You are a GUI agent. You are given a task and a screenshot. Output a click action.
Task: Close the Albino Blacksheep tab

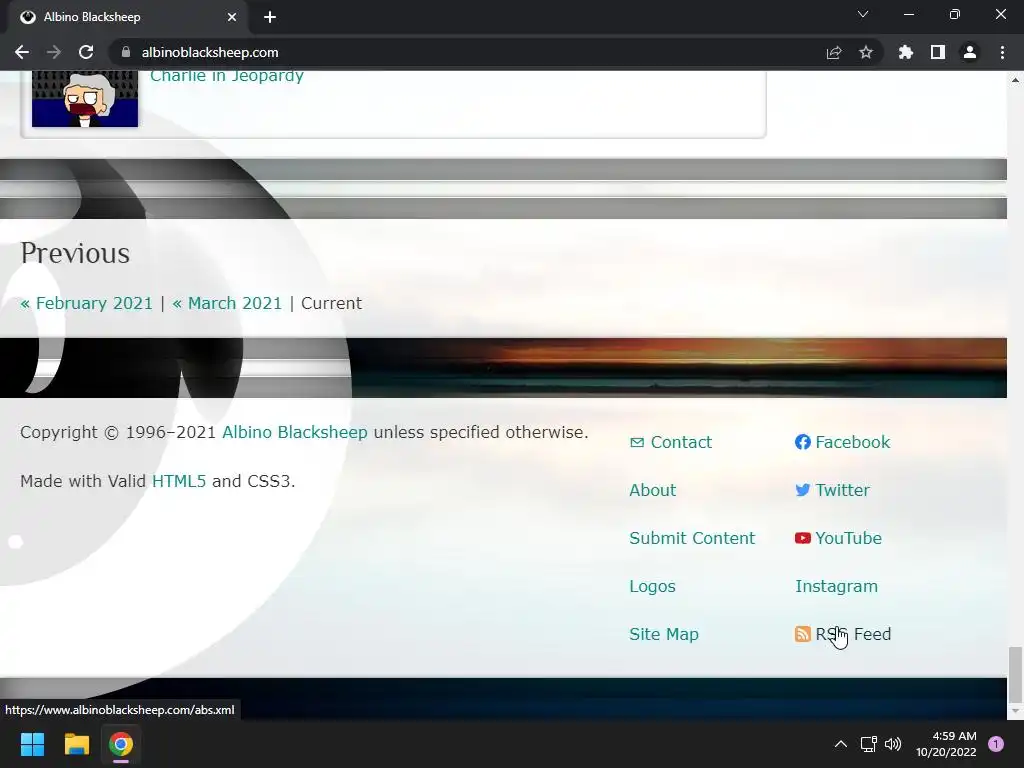[232, 17]
